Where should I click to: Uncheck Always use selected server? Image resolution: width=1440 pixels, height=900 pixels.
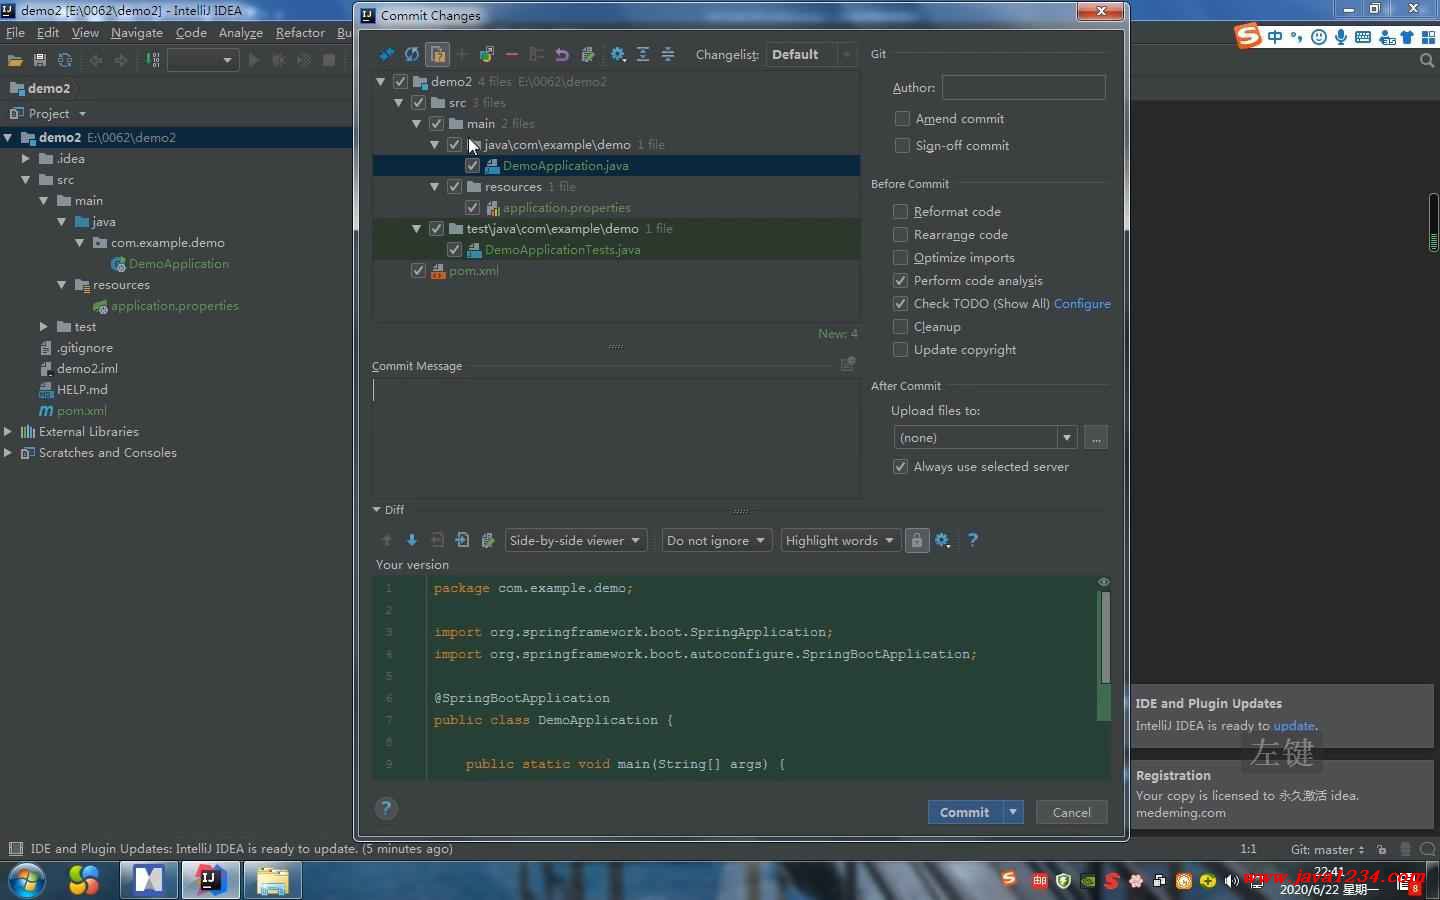[x=900, y=466]
